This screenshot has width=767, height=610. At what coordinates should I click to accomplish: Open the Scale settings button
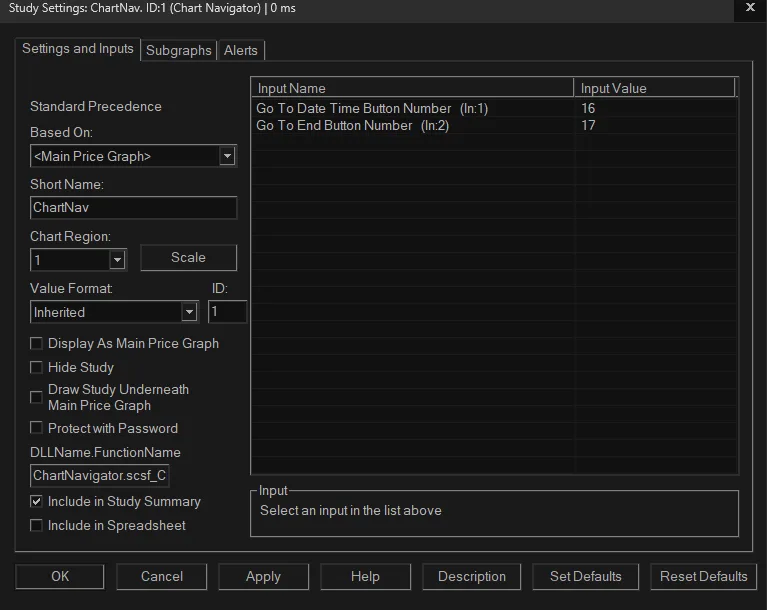pos(188,257)
